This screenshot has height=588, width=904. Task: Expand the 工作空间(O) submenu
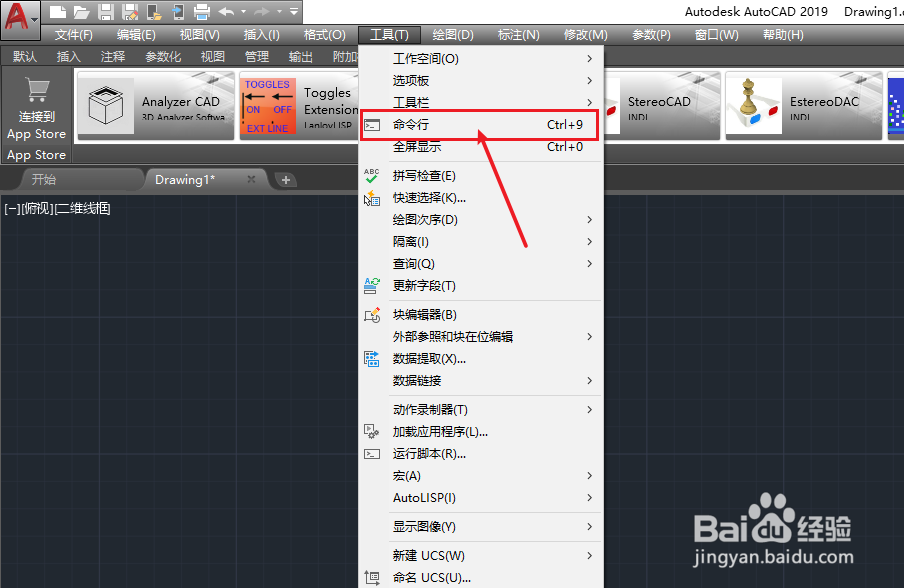pos(481,59)
